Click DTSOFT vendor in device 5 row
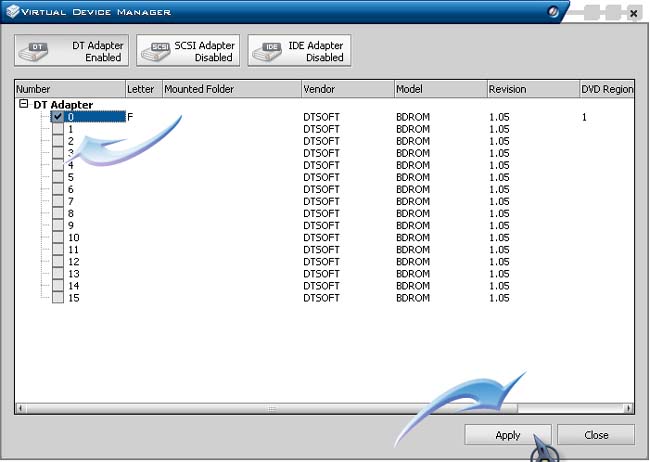This screenshot has height=462, width=650. [321, 178]
